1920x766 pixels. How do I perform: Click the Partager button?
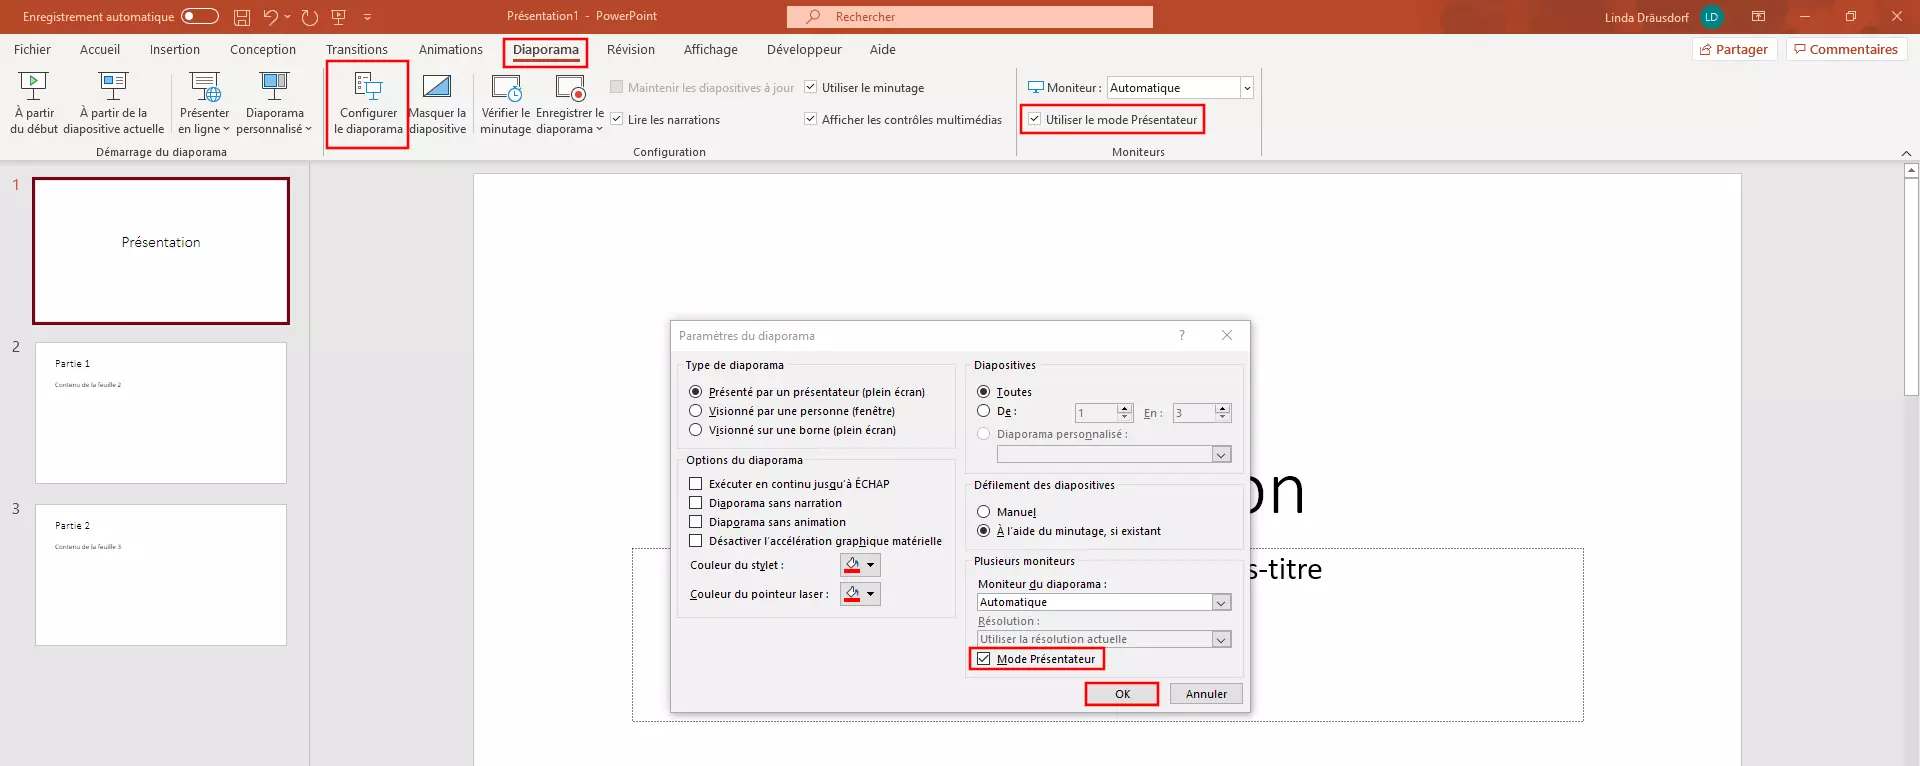[x=1734, y=49]
